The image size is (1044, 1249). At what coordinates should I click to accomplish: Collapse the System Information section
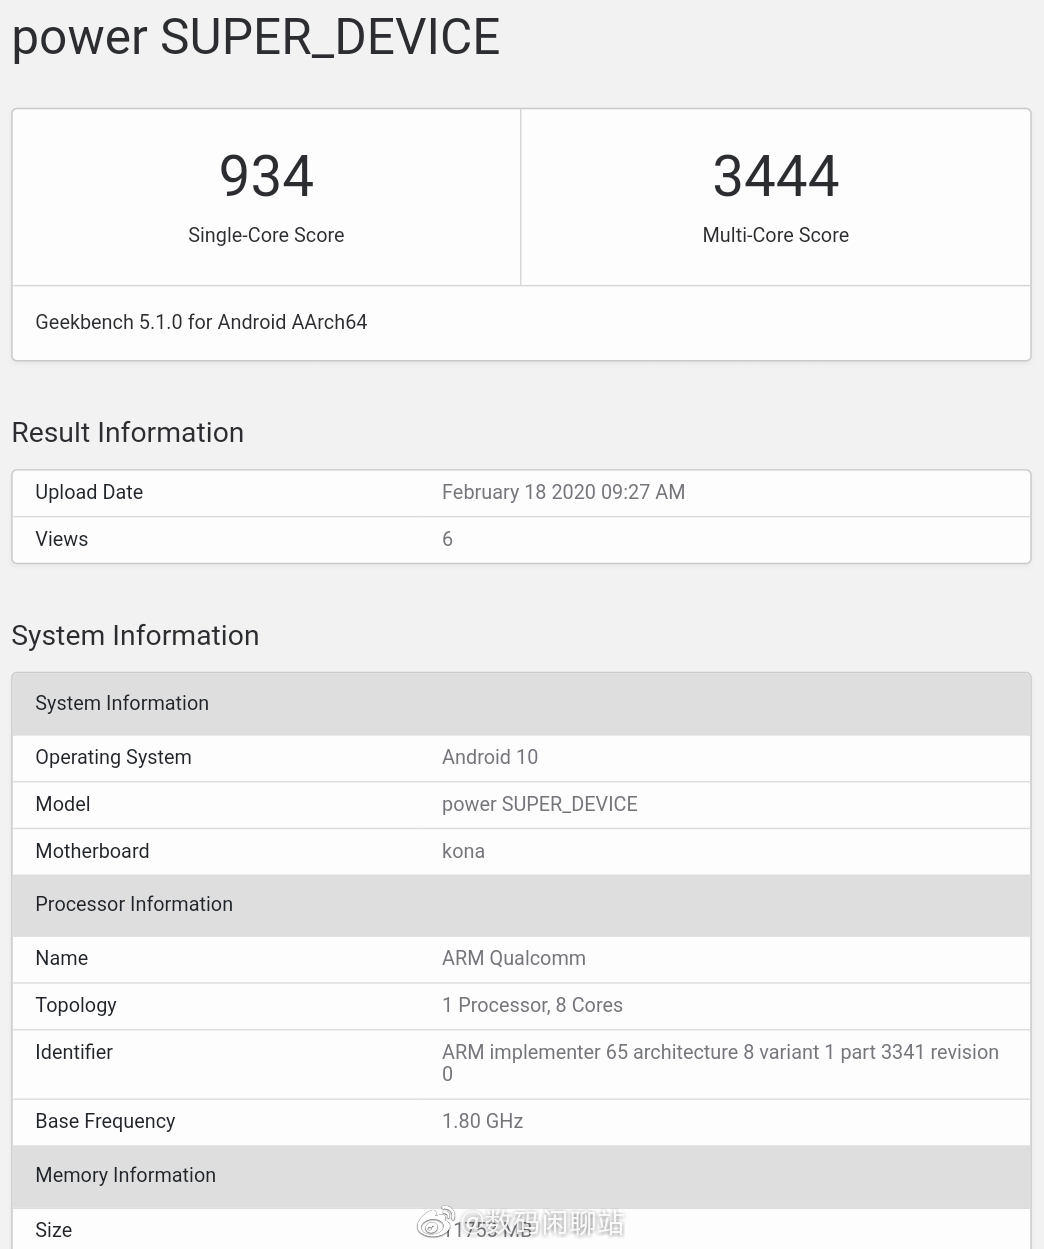click(135, 635)
